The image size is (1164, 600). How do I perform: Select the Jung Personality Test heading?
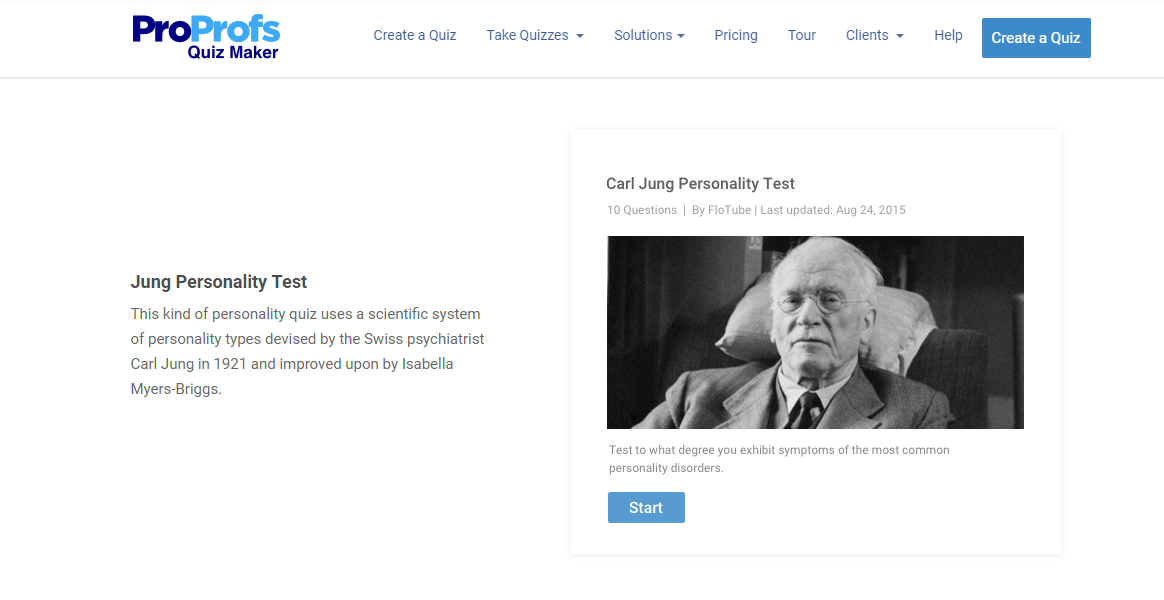point(219,282)
